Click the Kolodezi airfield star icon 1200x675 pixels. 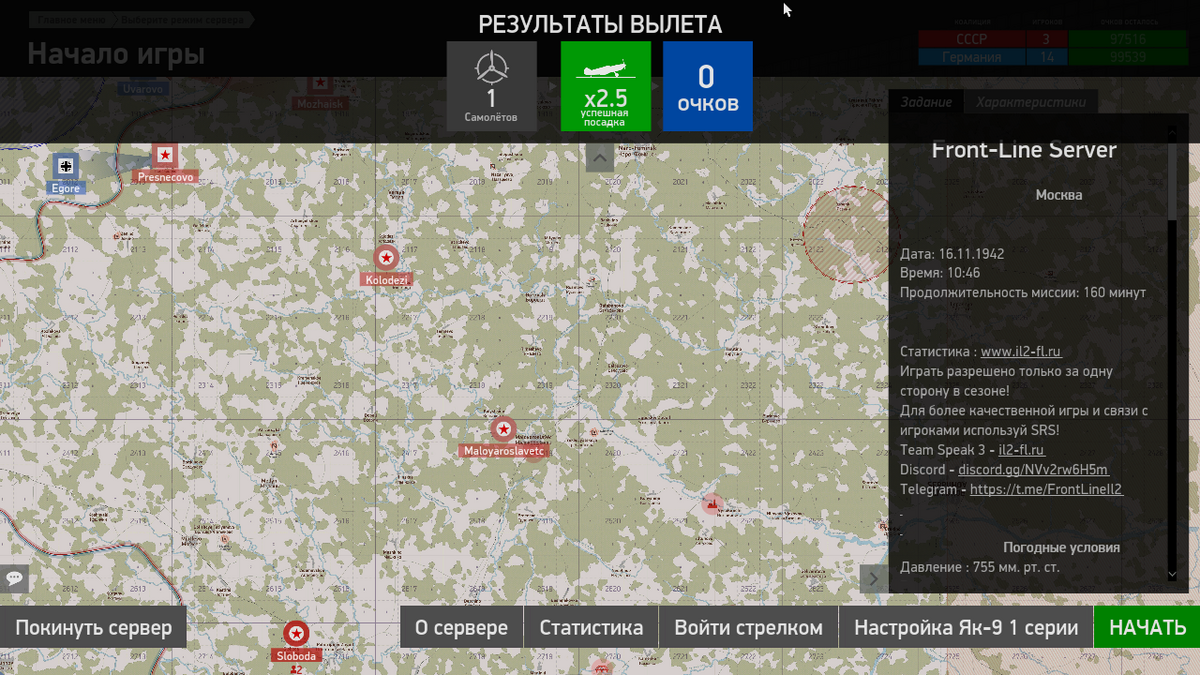(x=386, y=258)
